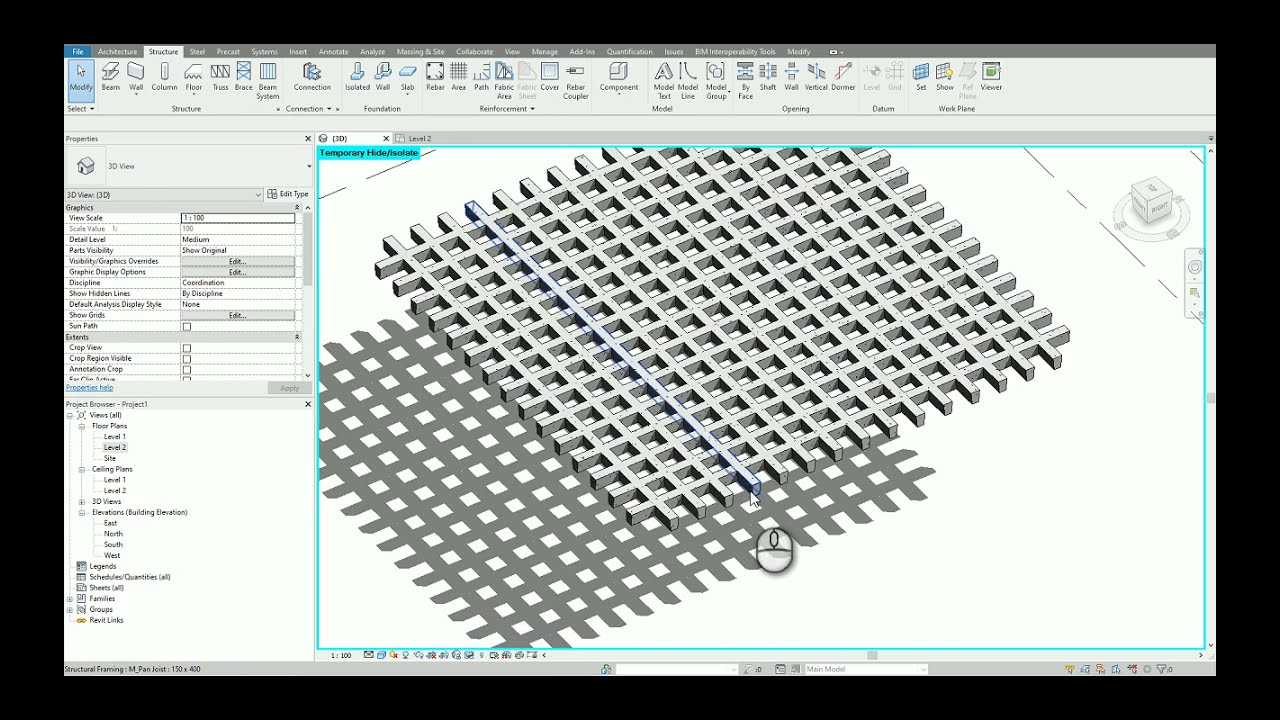Screen dimensions: 1280x720
Task: Switch to the Architecture ribbon tab
Action: pyautogui.click(x=117, y=52)
